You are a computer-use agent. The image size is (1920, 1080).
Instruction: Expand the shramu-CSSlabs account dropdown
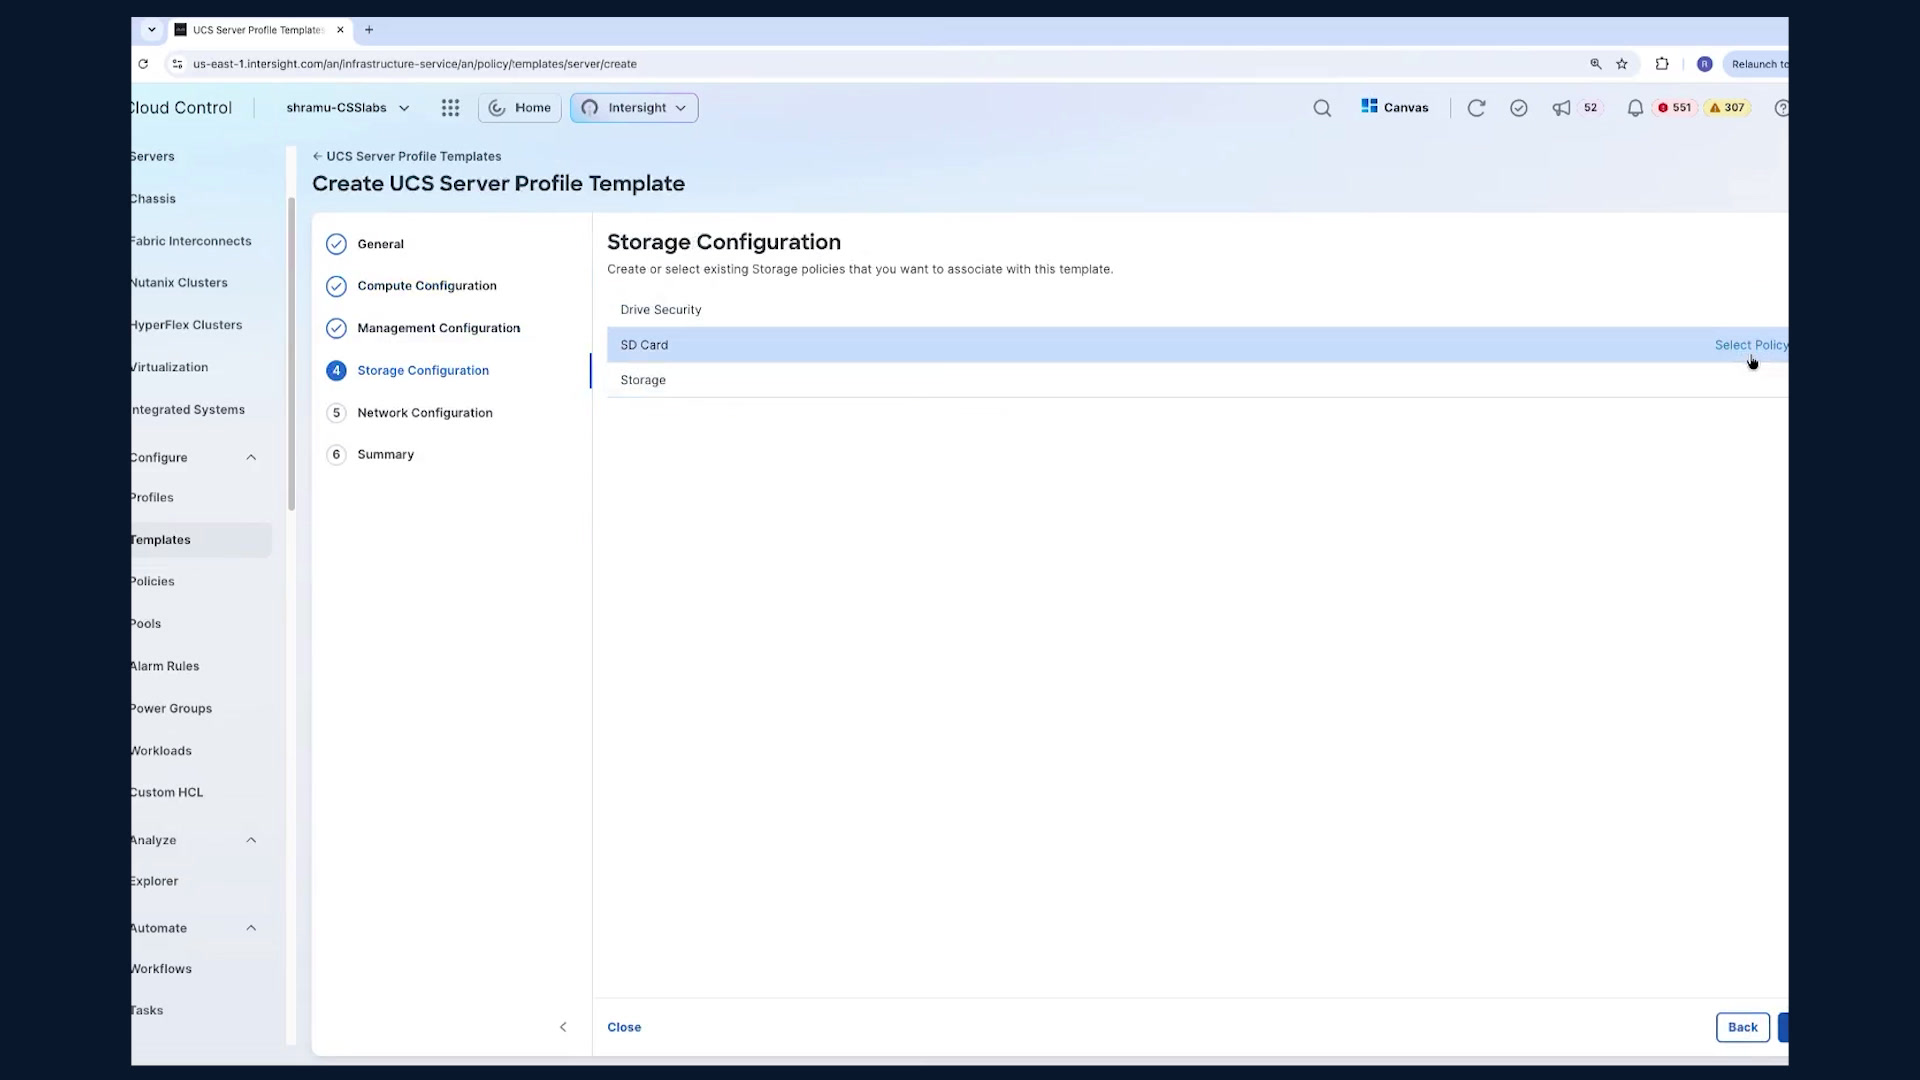tap(347, 108)
